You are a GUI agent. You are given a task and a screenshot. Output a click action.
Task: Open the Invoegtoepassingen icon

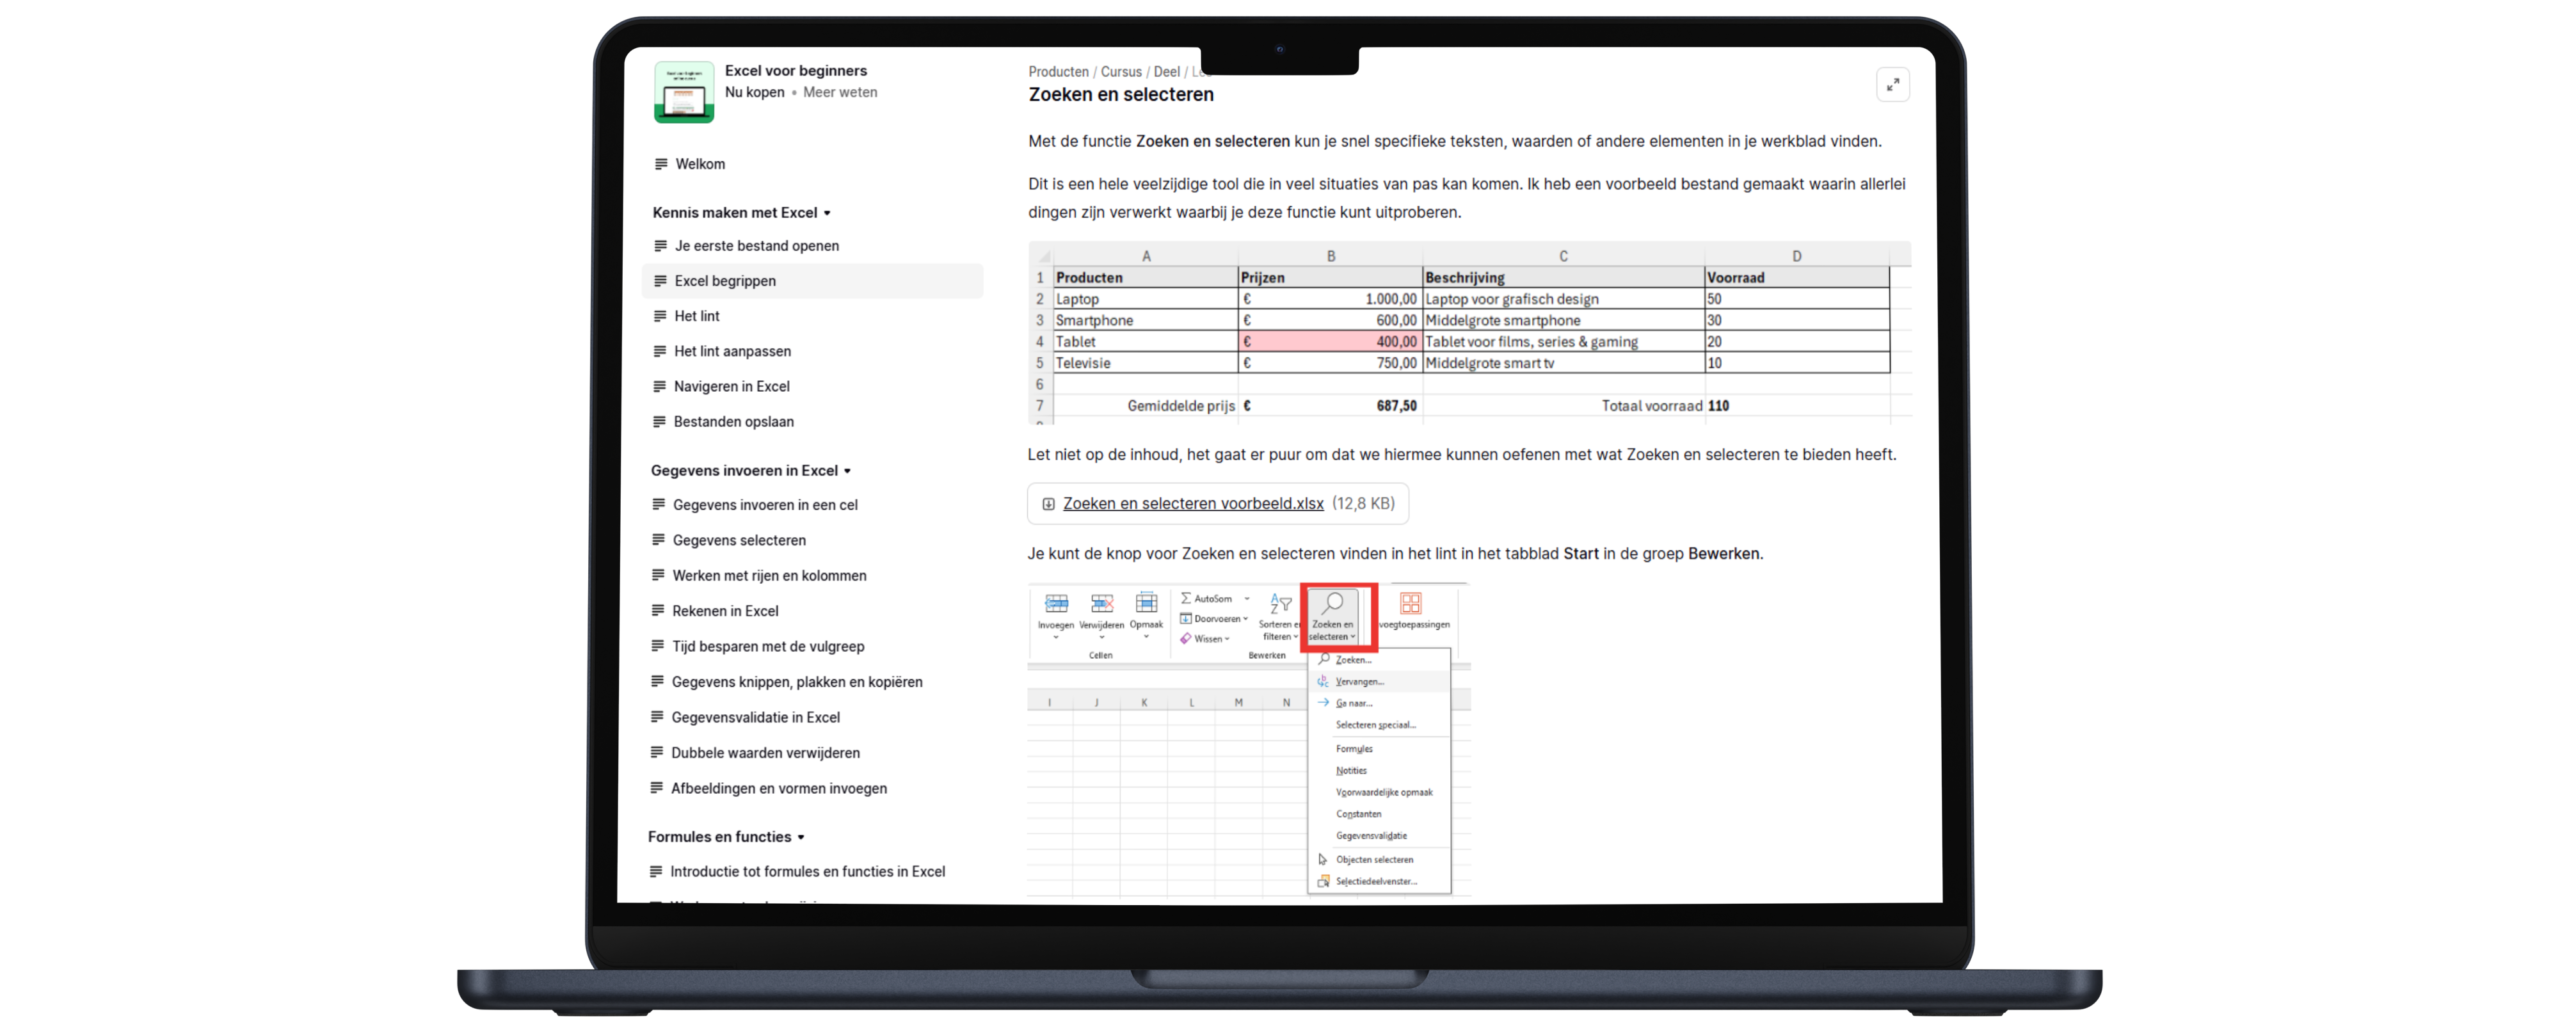[1412, 603]
